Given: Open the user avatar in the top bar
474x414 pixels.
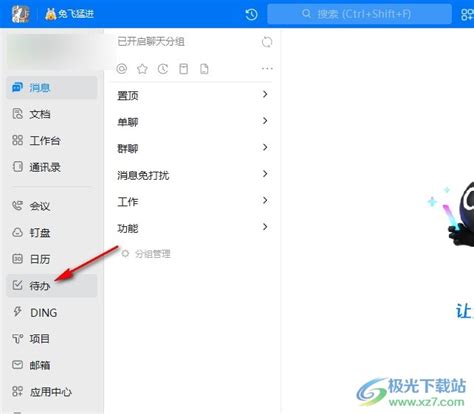Looking at the screenshot, I should 21,14.
